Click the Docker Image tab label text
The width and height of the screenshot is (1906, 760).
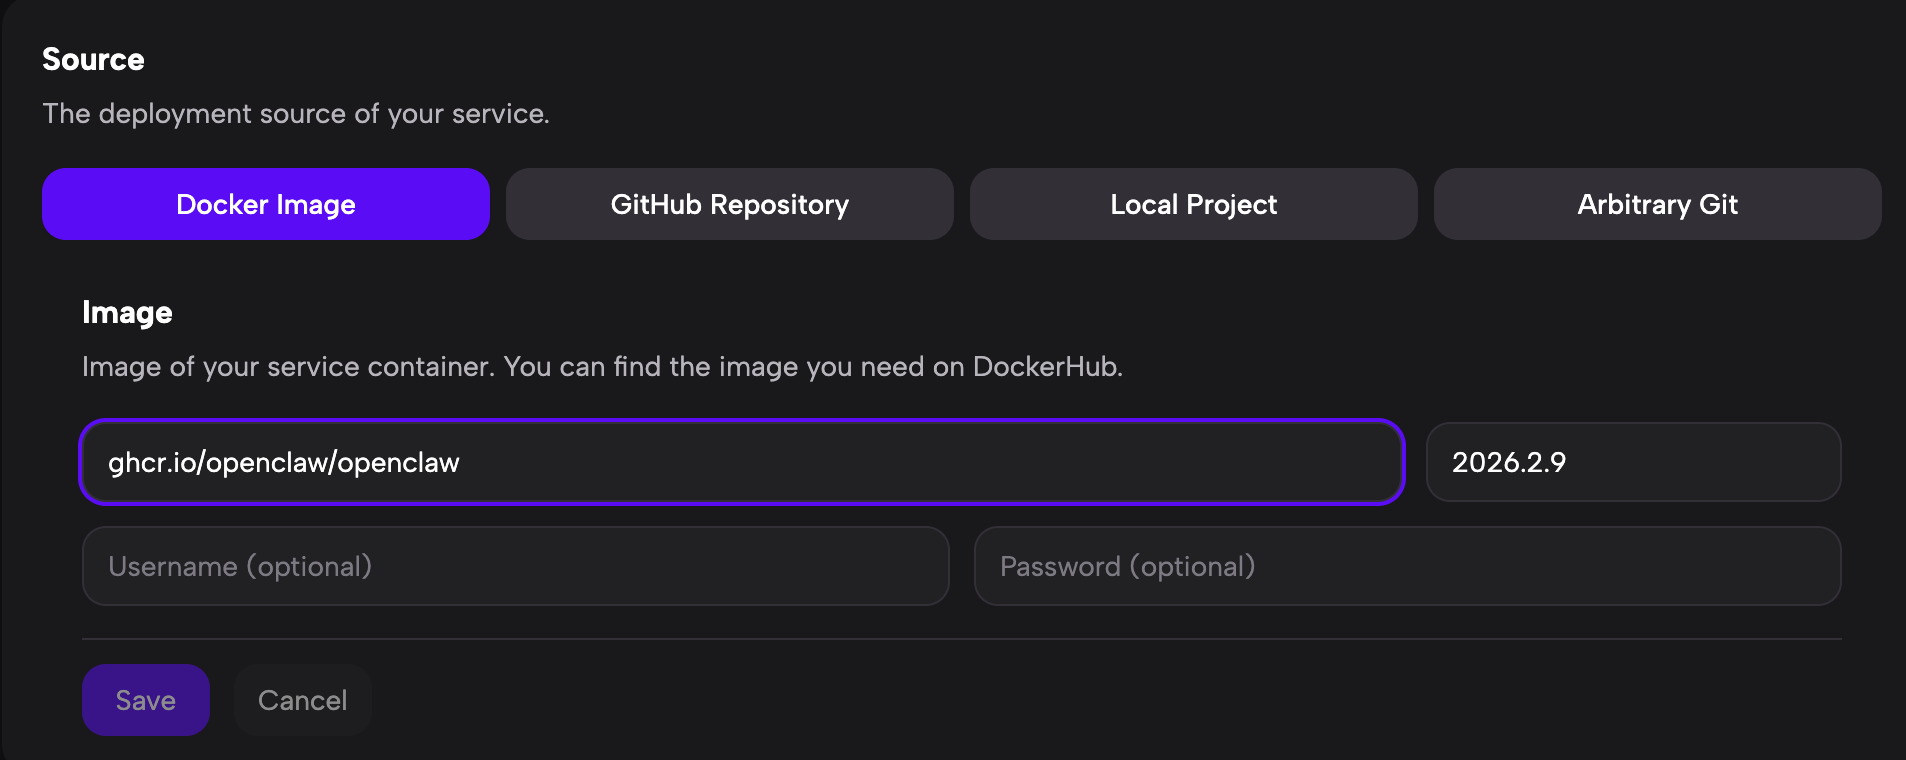coord(265,204)
